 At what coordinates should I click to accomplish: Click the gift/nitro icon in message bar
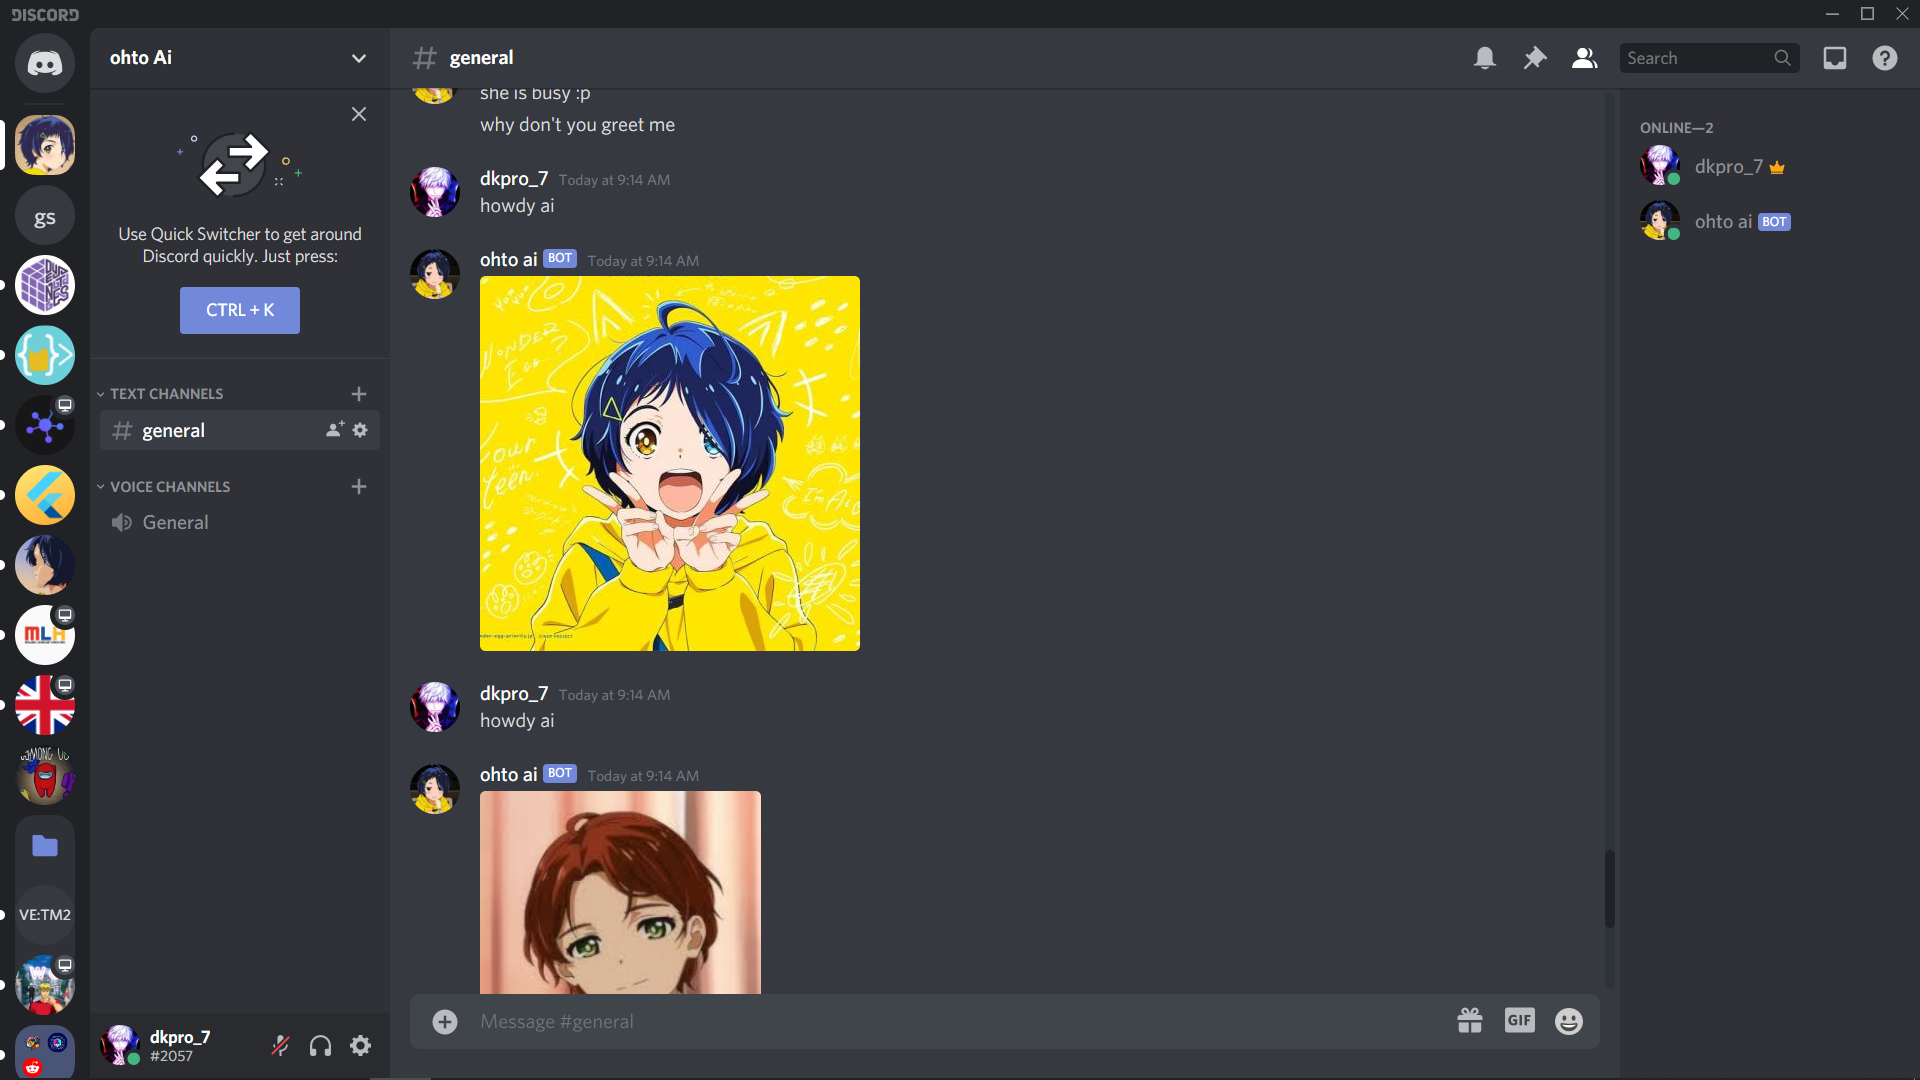1469,1021
